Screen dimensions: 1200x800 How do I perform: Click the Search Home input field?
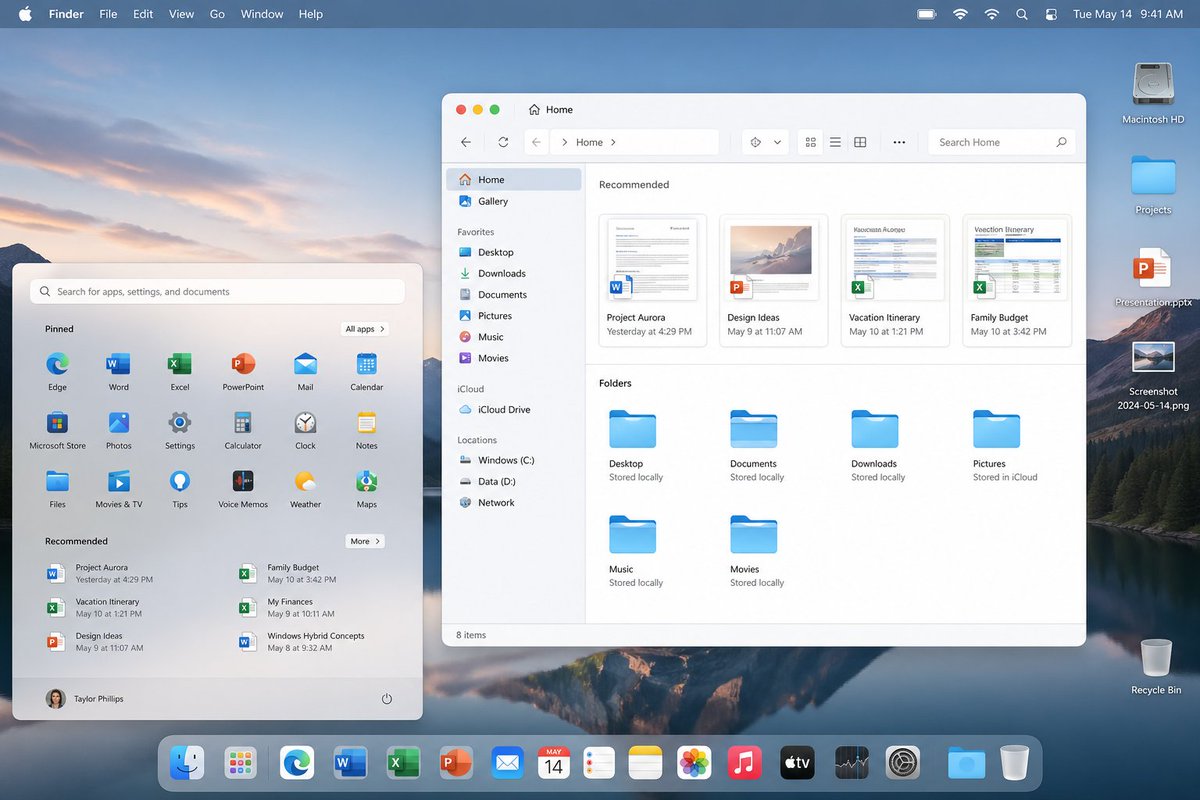(1002, 142)
